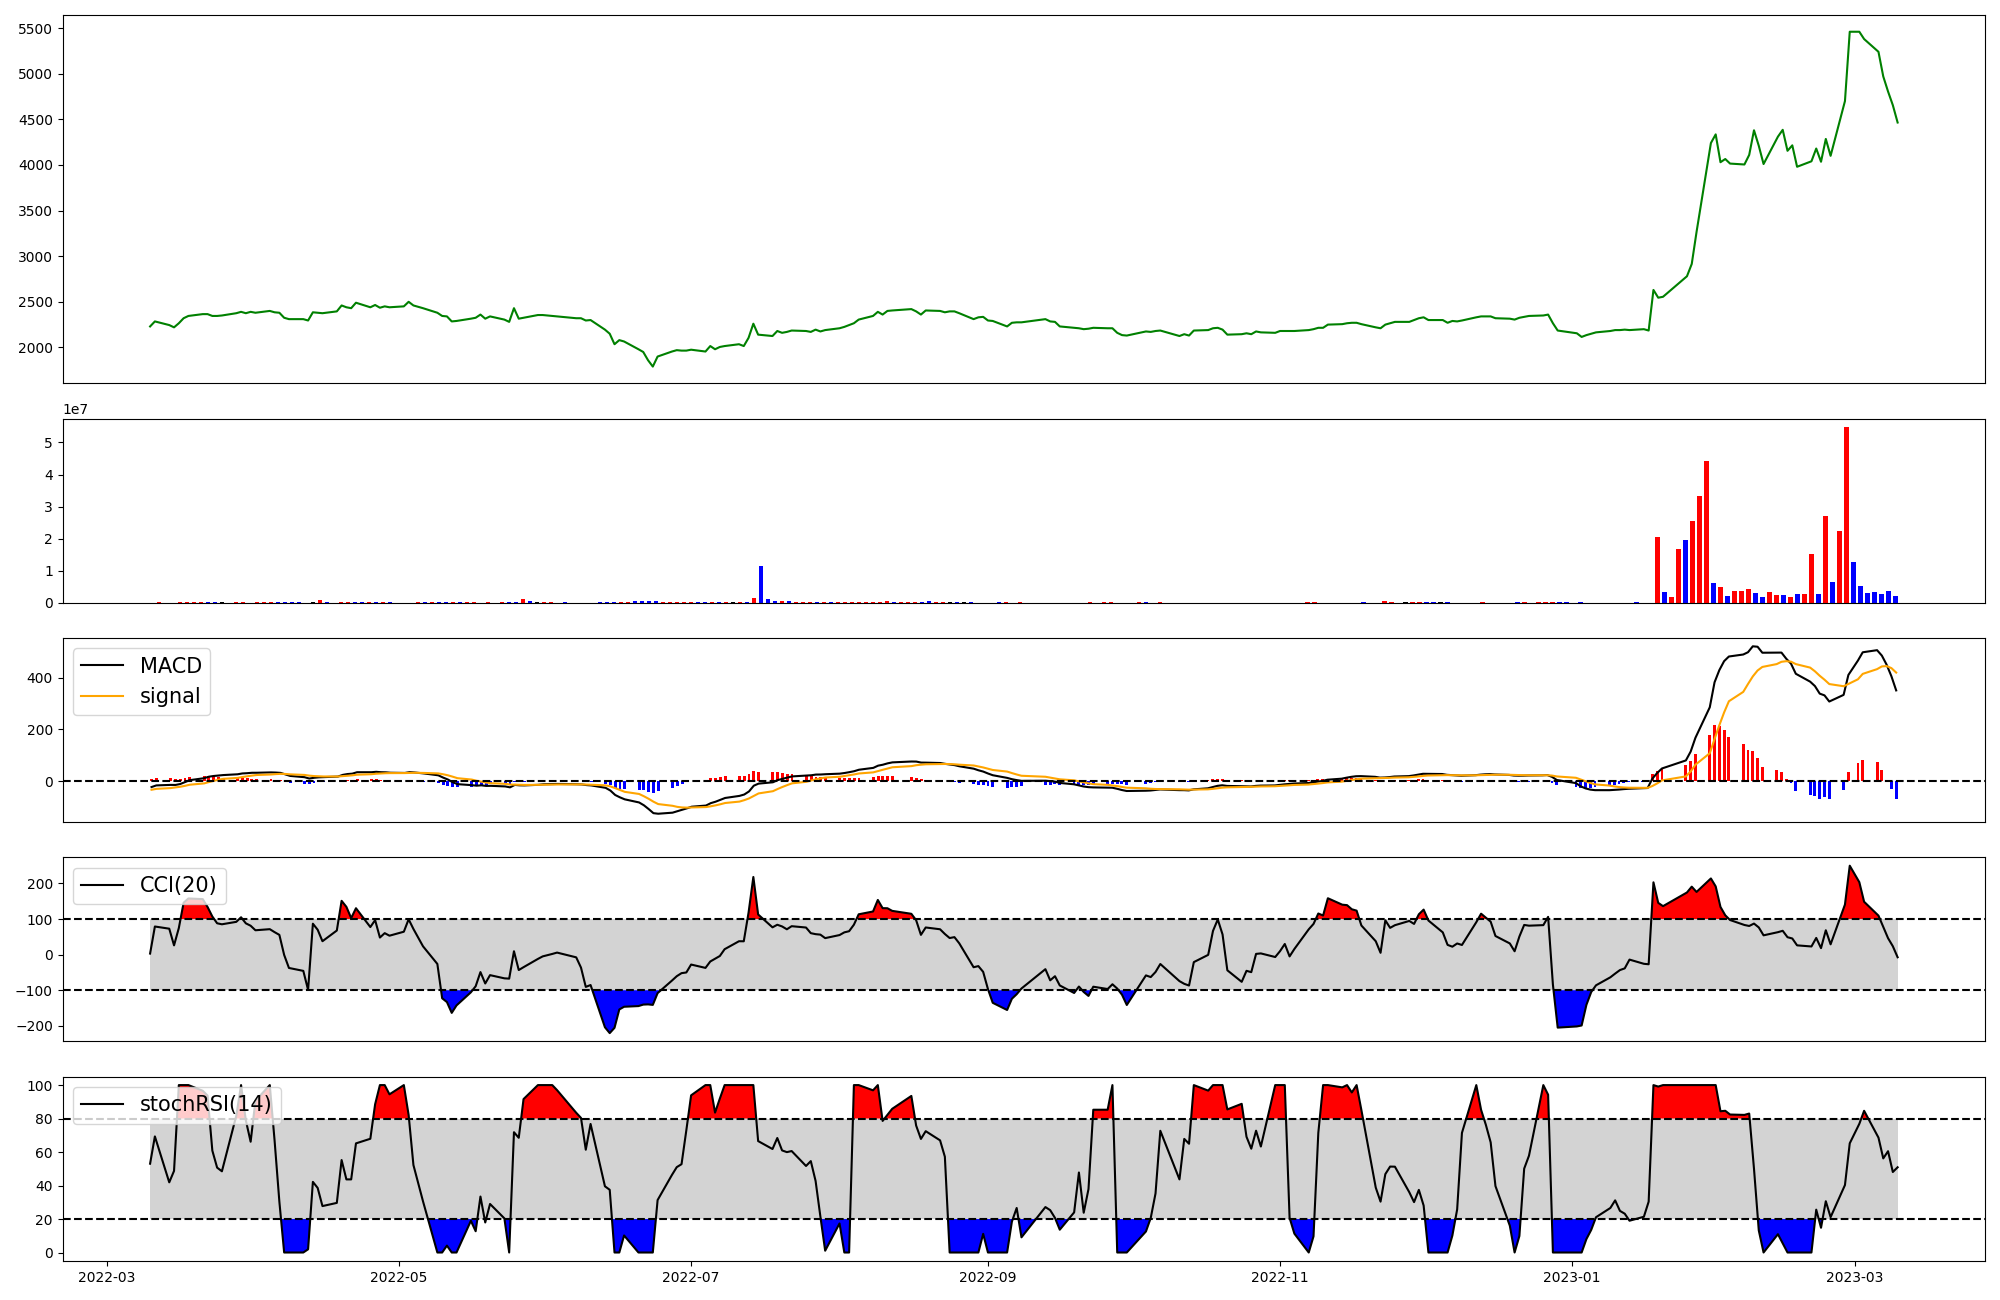Click the stochRSI(14) legend label
This screenshot has height=1300, width=2000.
tap(205, 1104)
